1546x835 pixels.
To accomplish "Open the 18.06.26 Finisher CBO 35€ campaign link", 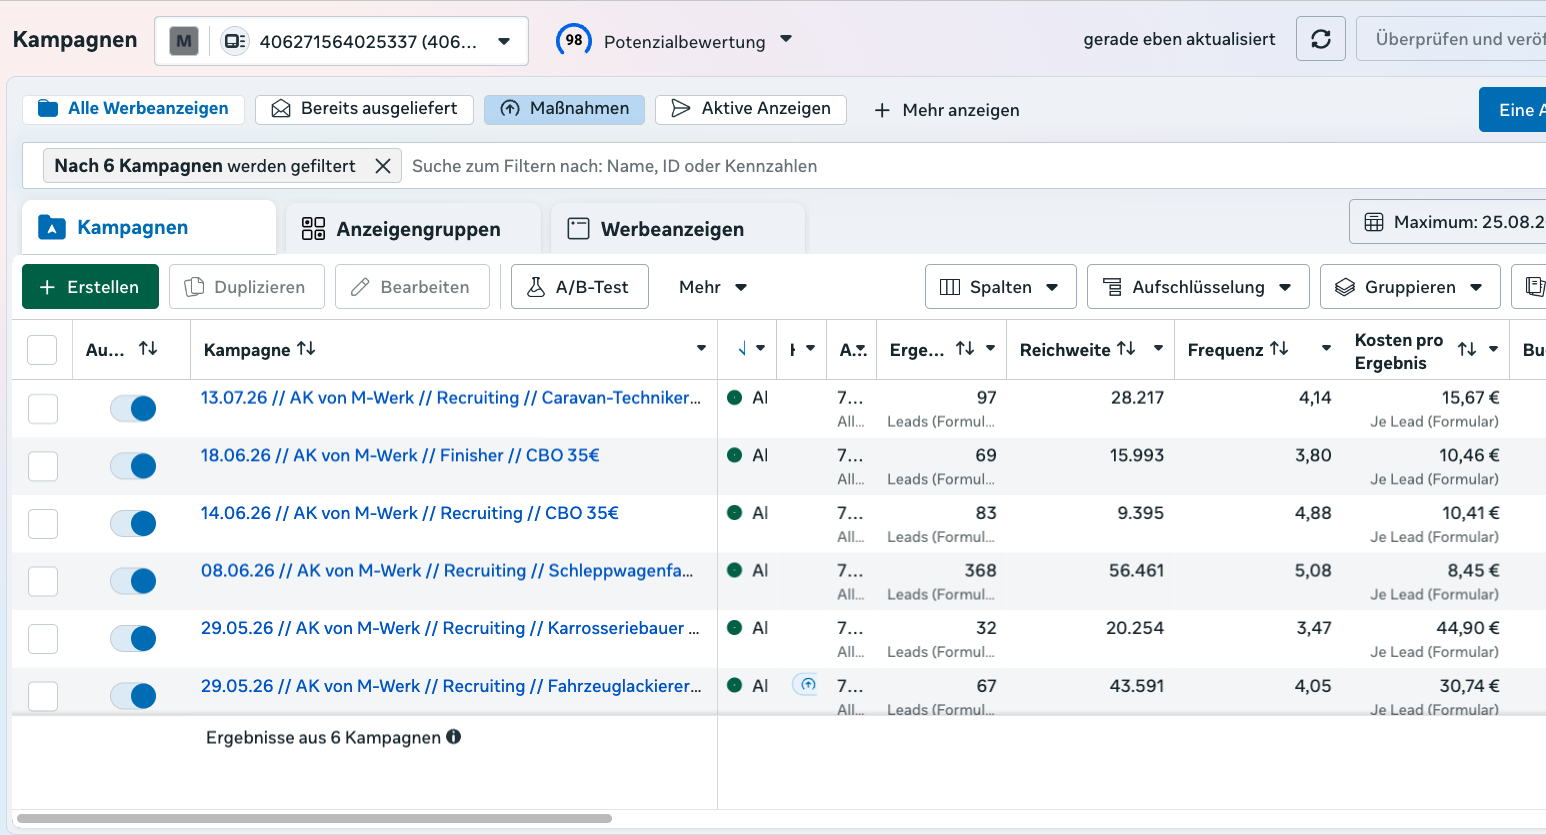I will [x=400, y=456].
